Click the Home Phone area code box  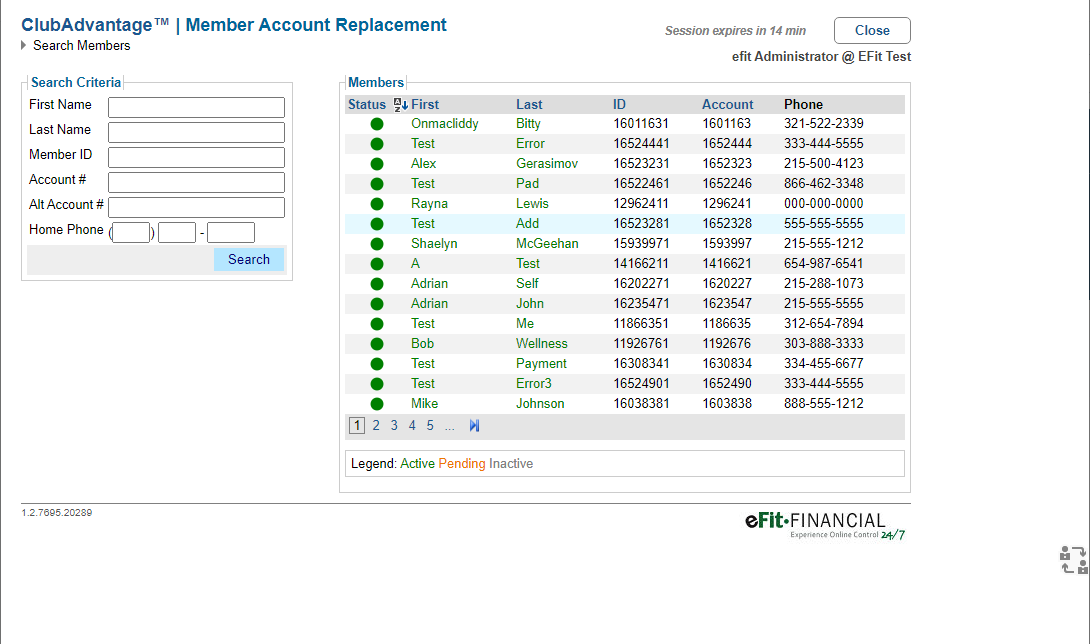[131, 232]
